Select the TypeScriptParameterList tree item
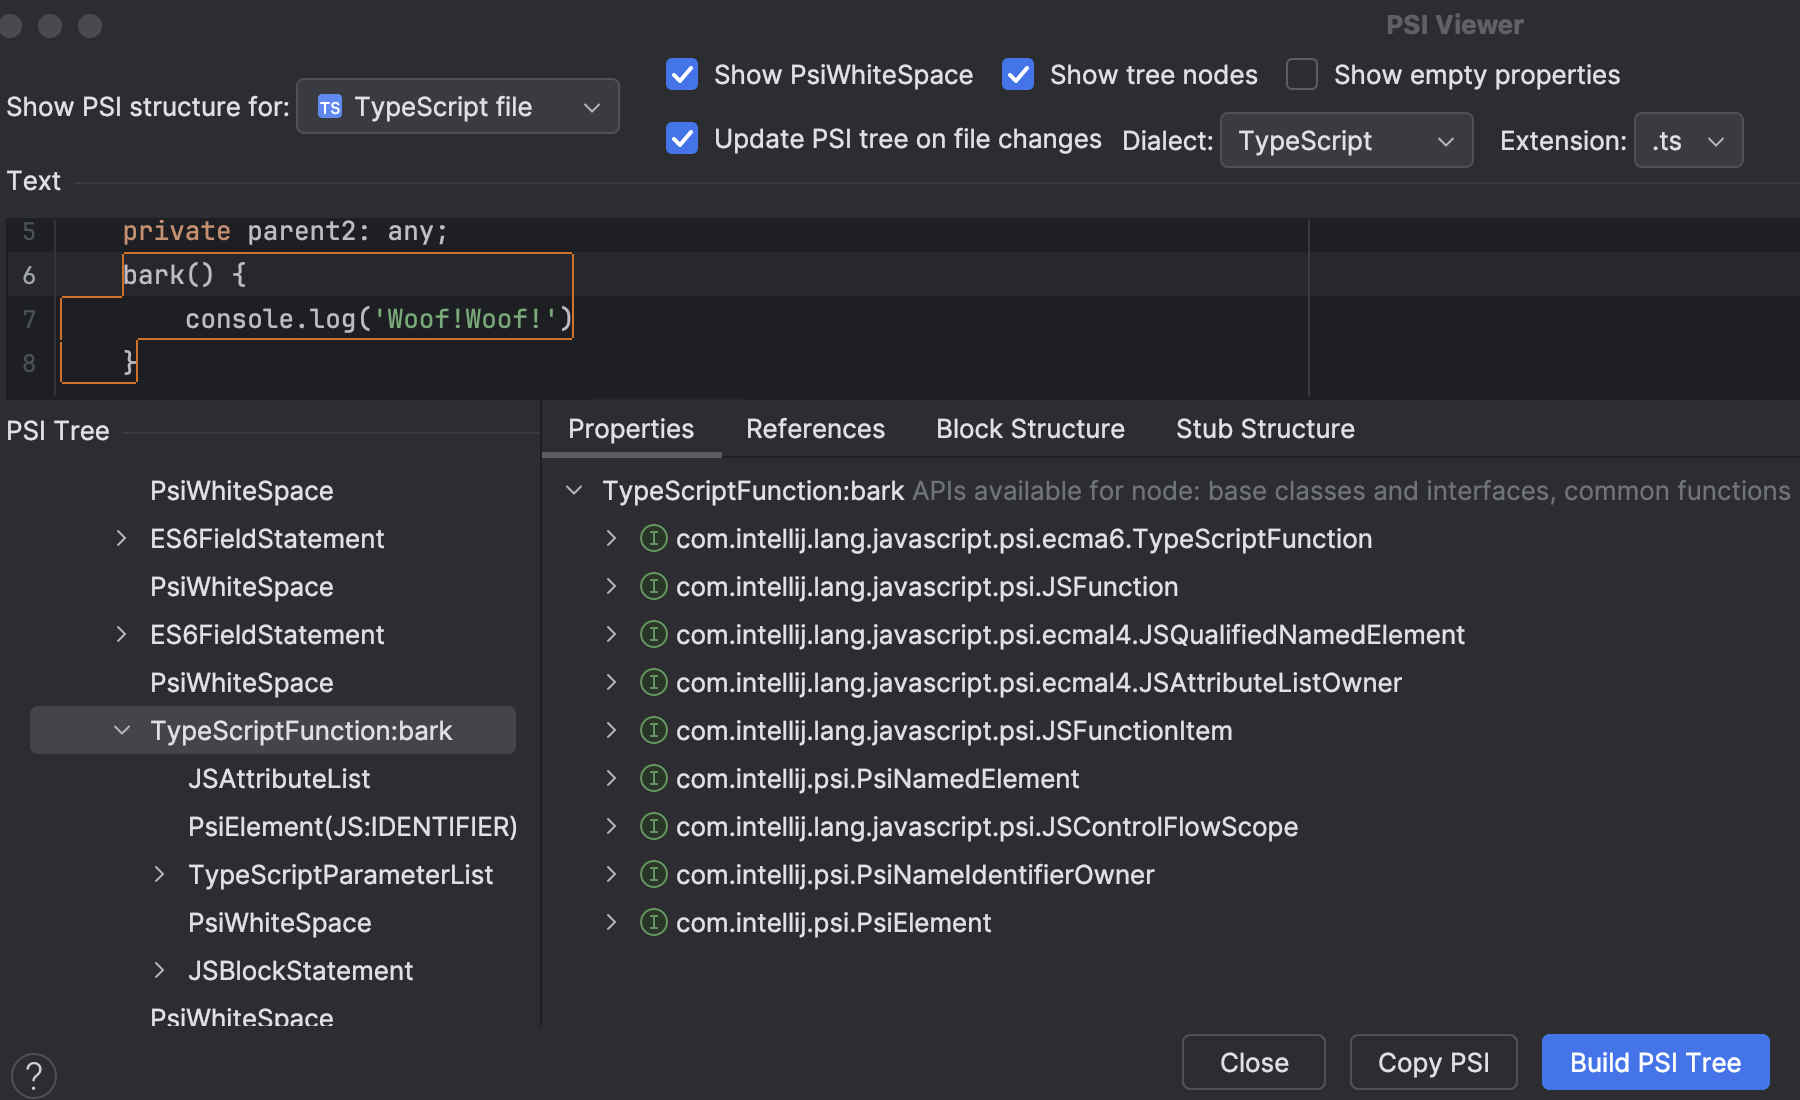 click(340, 874)
